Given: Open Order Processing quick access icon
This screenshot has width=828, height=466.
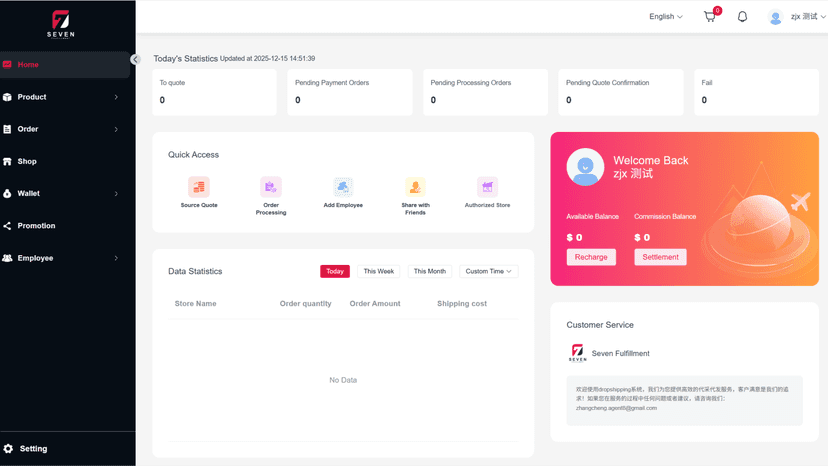Looking at the screenshot, I should 271,187.
